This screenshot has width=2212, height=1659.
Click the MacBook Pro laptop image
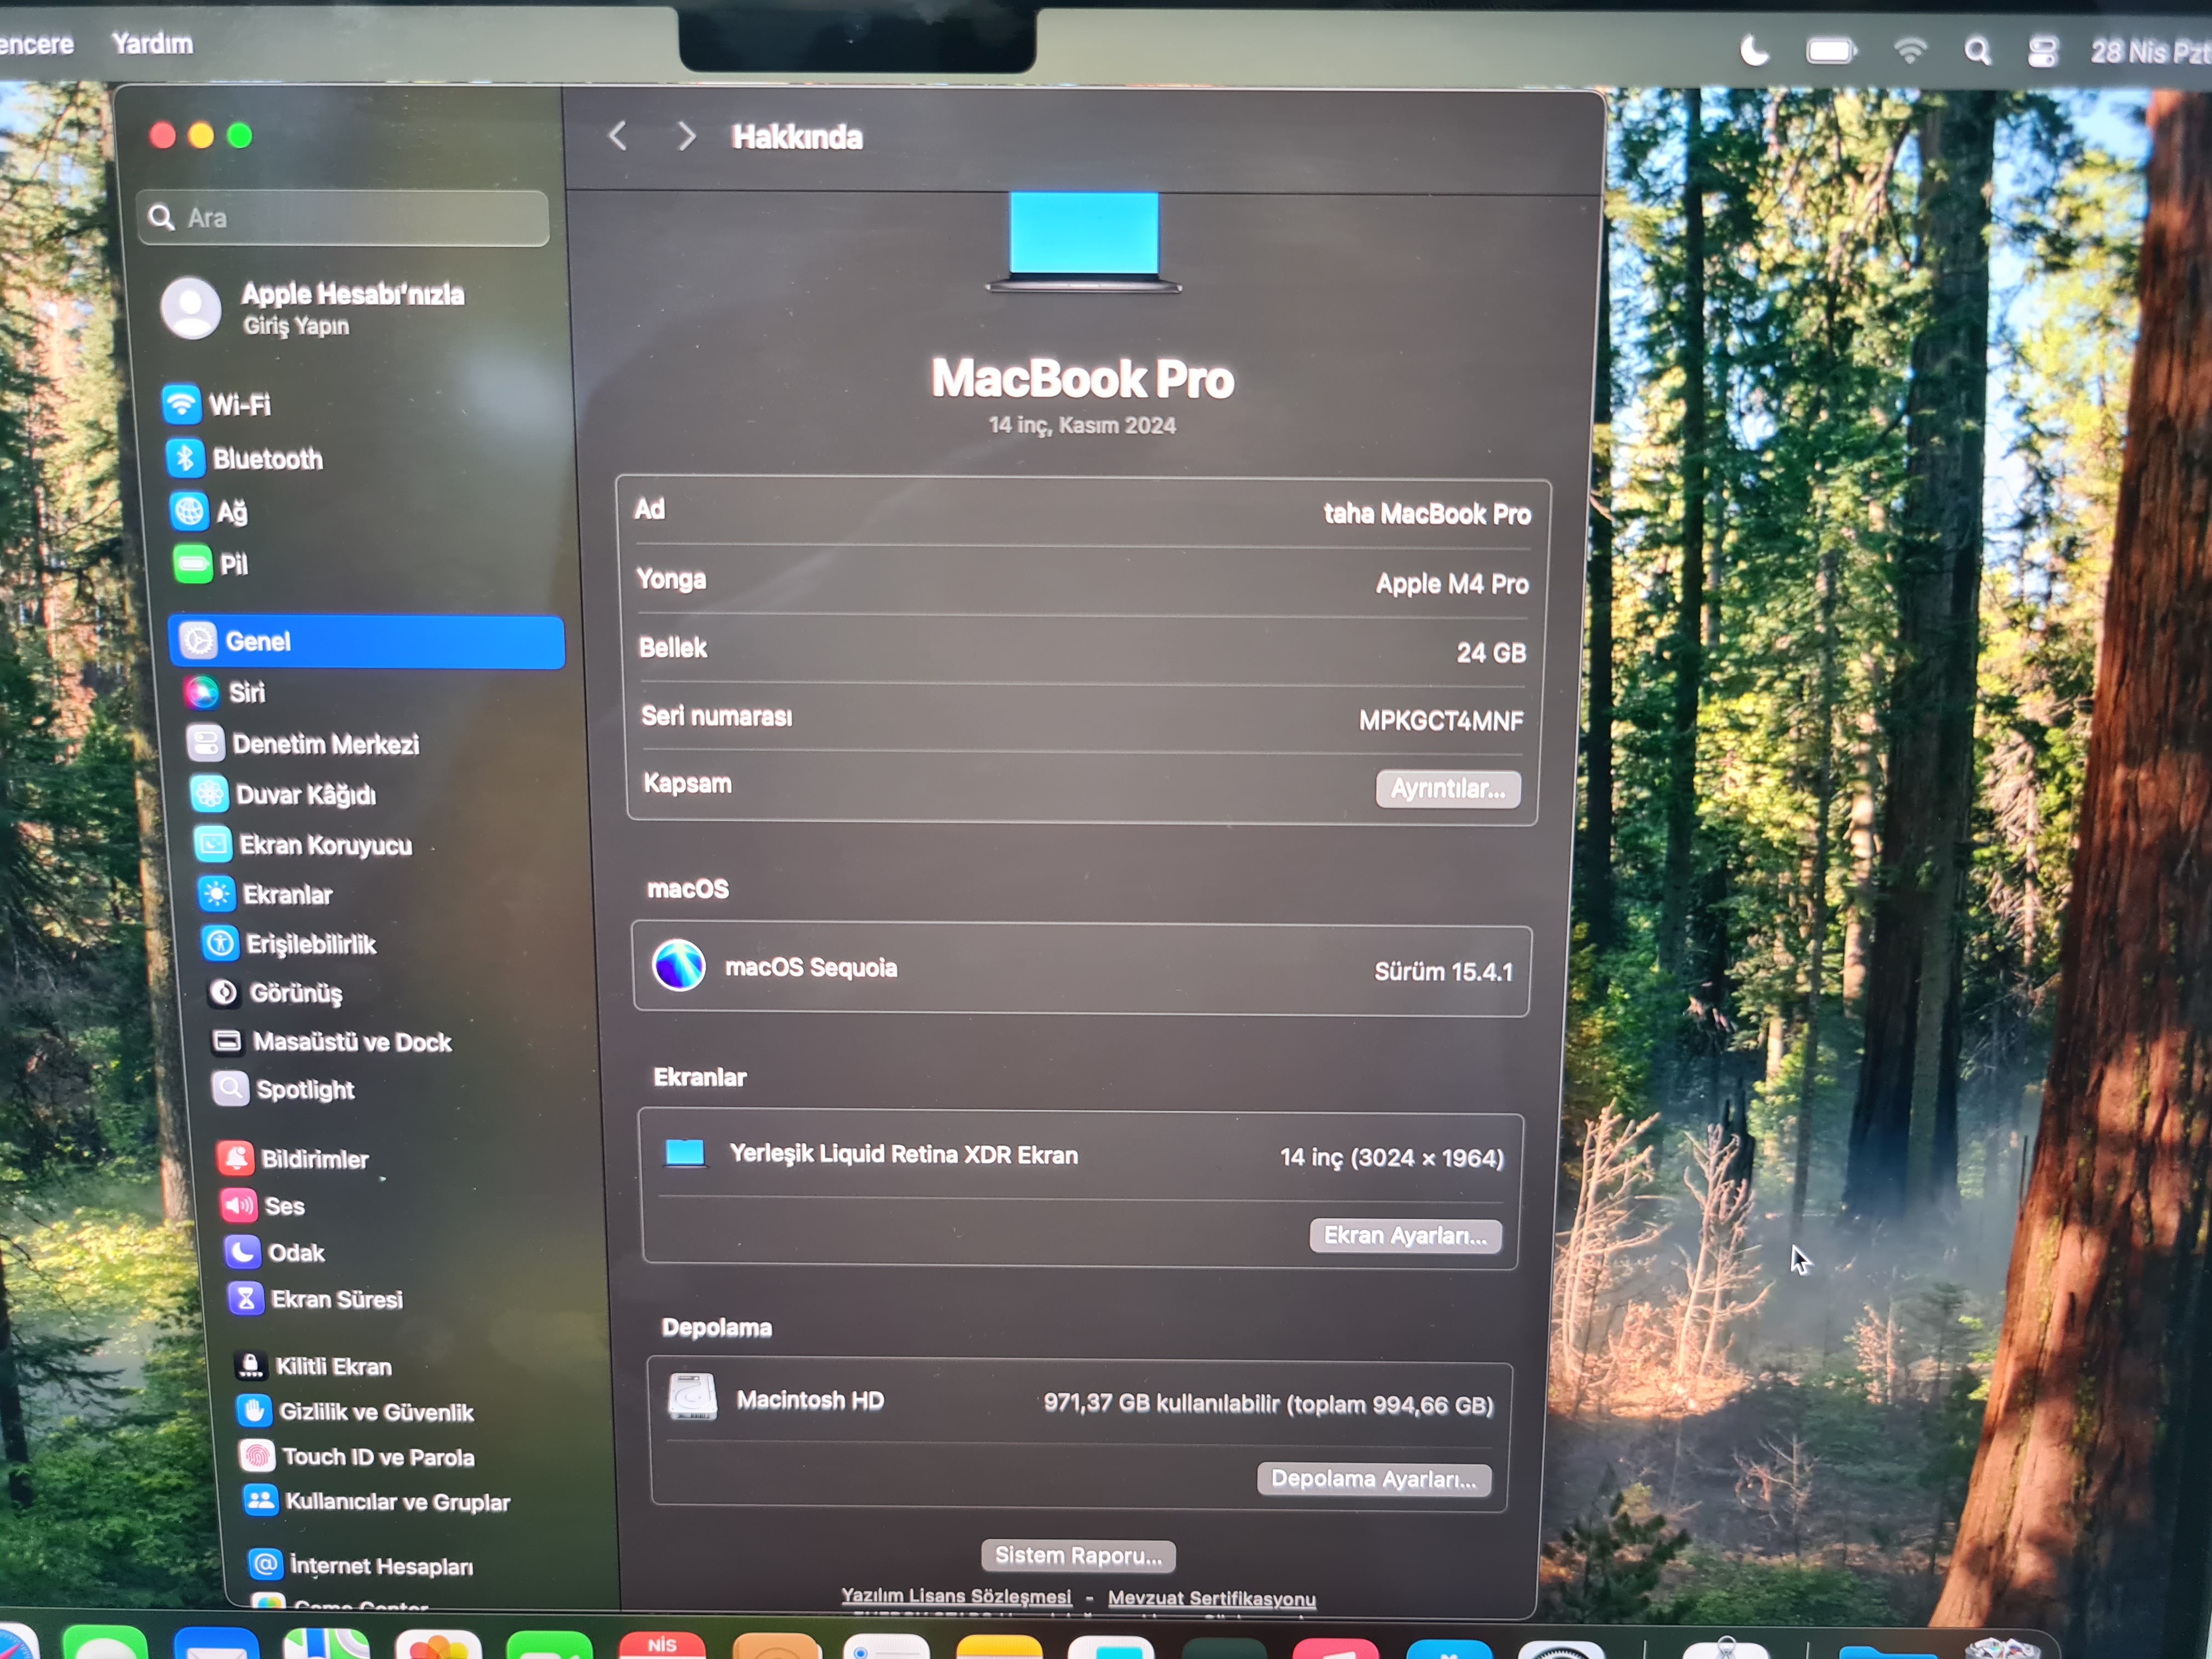pyautogui.click(x=1084, y=241)
